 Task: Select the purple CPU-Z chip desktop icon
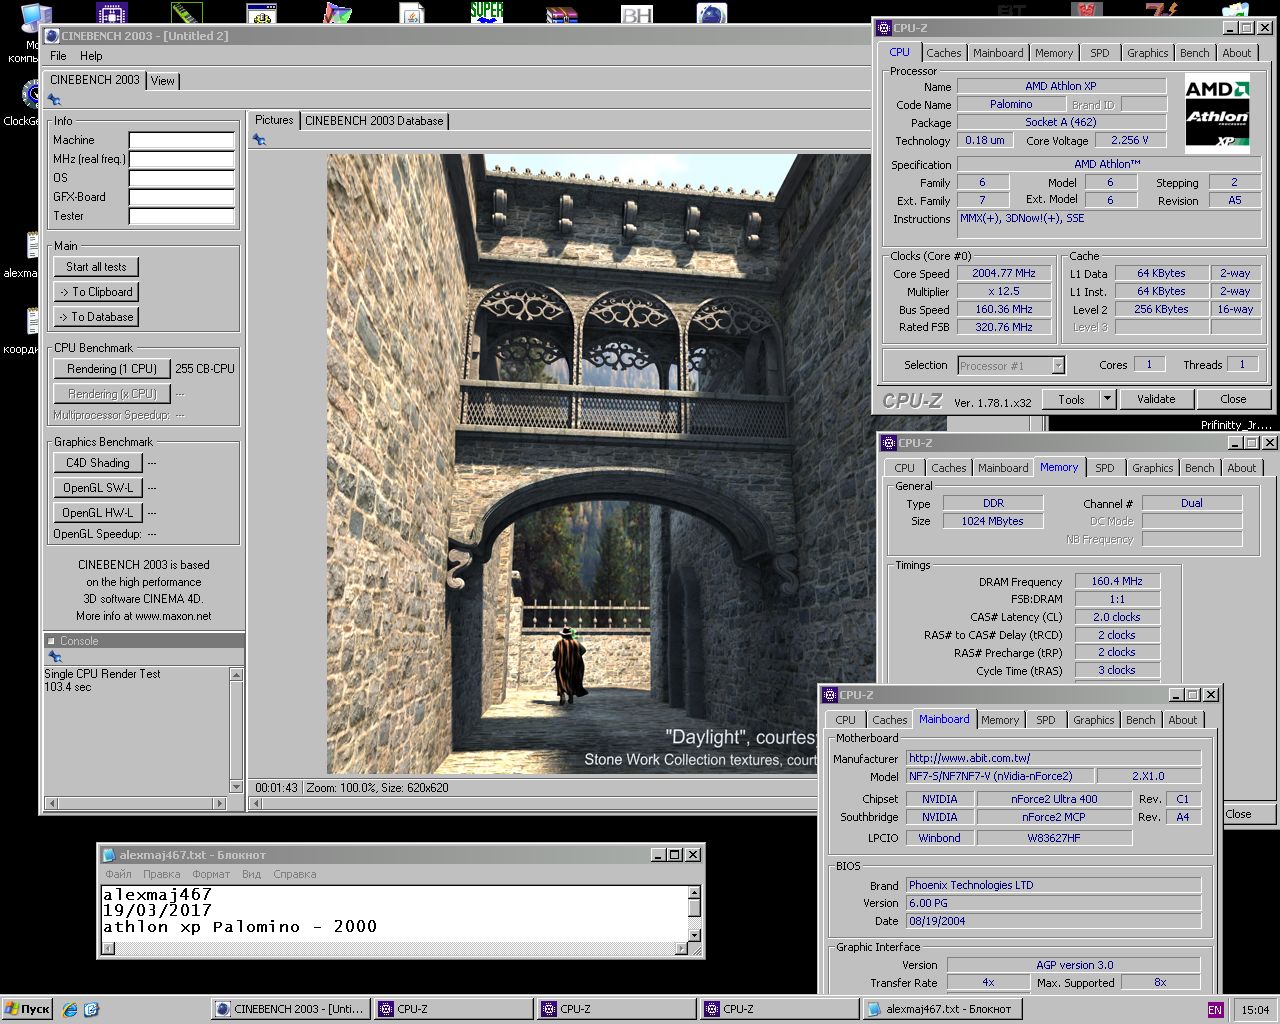tap(112, 12)
